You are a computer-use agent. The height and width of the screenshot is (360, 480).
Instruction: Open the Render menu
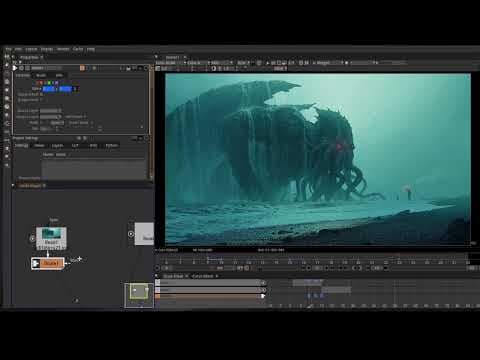(63, 49)
